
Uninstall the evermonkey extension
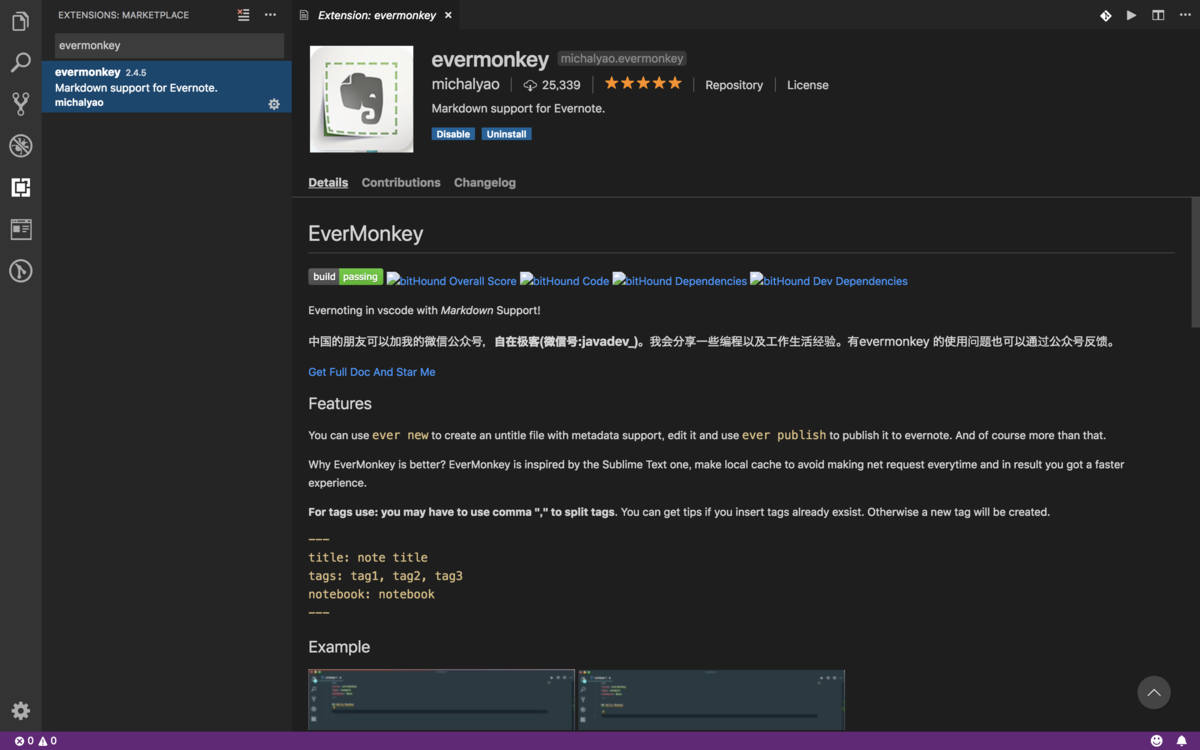pos(506,134)
